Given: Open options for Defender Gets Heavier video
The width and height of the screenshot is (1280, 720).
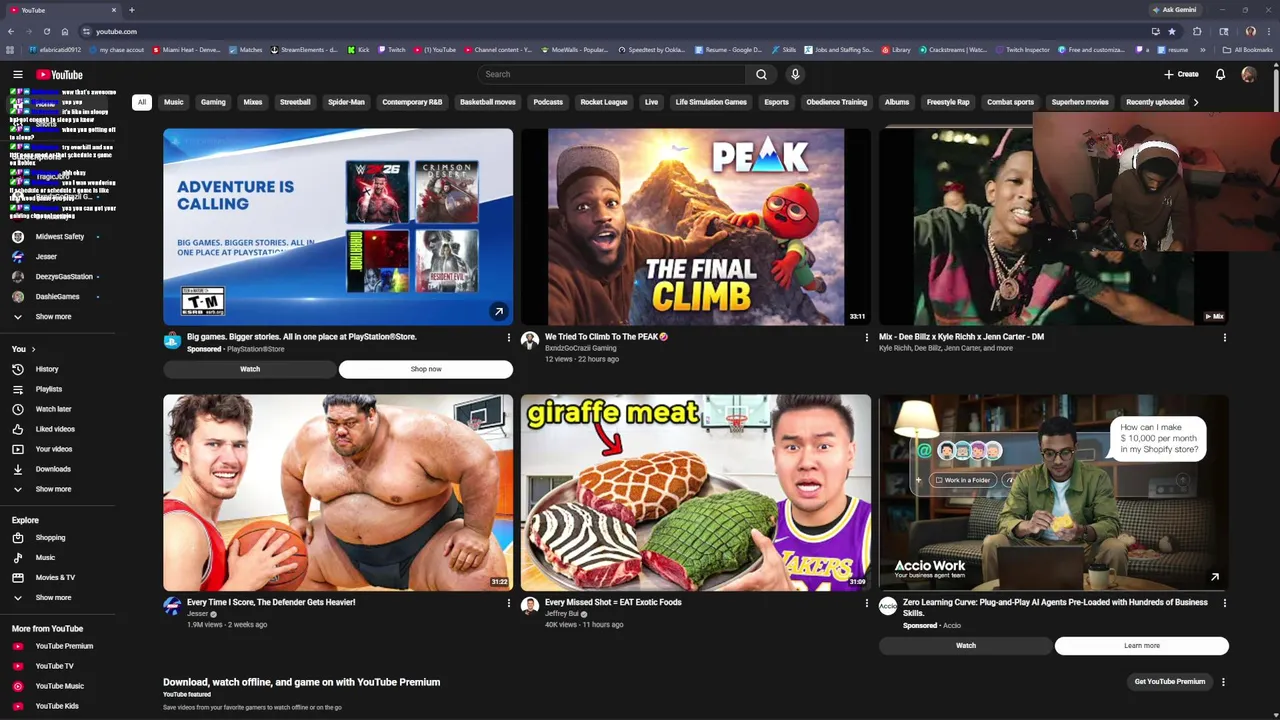Looking at the screenshot, I should [x=508, y=603].
